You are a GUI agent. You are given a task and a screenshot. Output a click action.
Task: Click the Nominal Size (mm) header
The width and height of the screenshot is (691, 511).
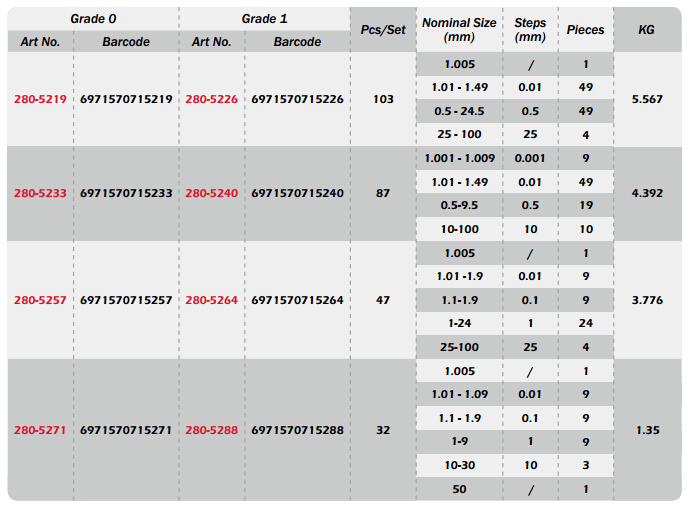(459, 30)
